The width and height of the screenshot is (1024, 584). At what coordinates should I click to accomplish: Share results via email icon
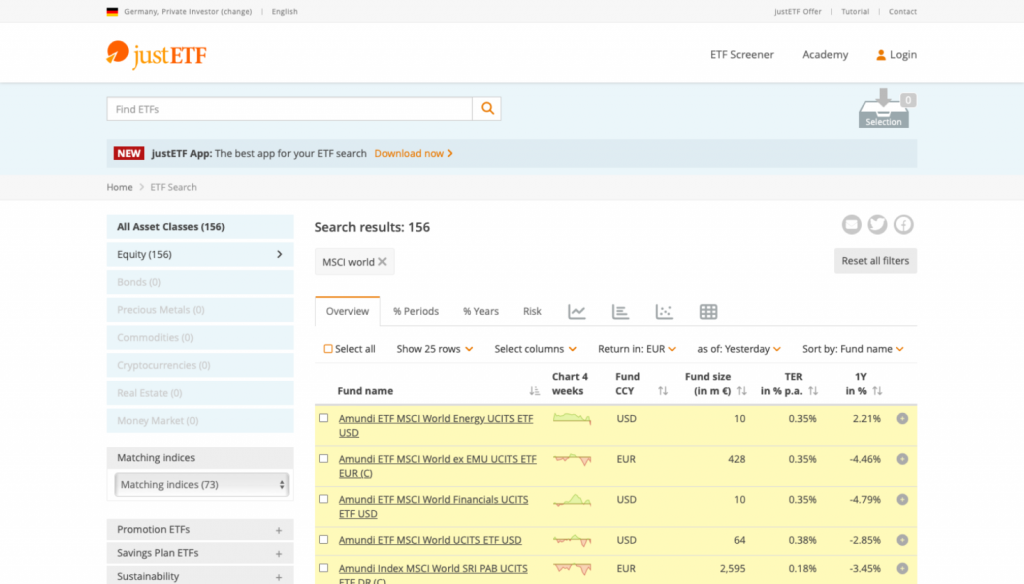point(852,225)
